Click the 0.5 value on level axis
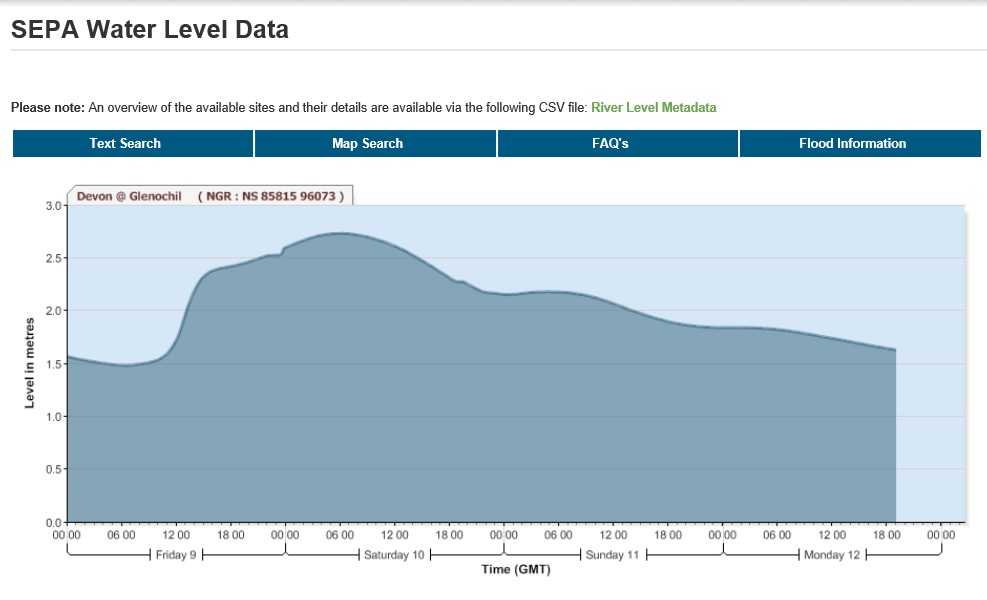987x600 pixels. pyautogui.click(x=51, y=470)
